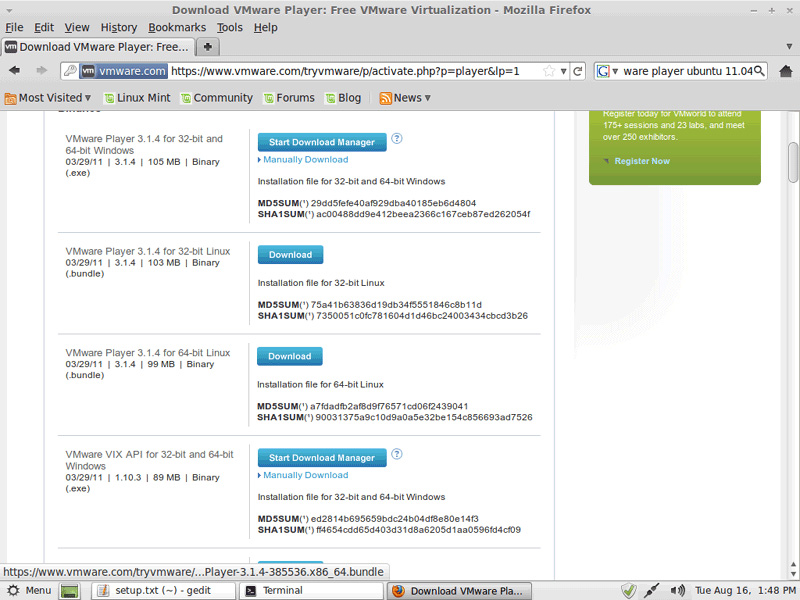Click Manually Download for VIX API
Image resolution: width=800 pixels, height=600 pixels.
pyautogui.click(x=306, y=475)
